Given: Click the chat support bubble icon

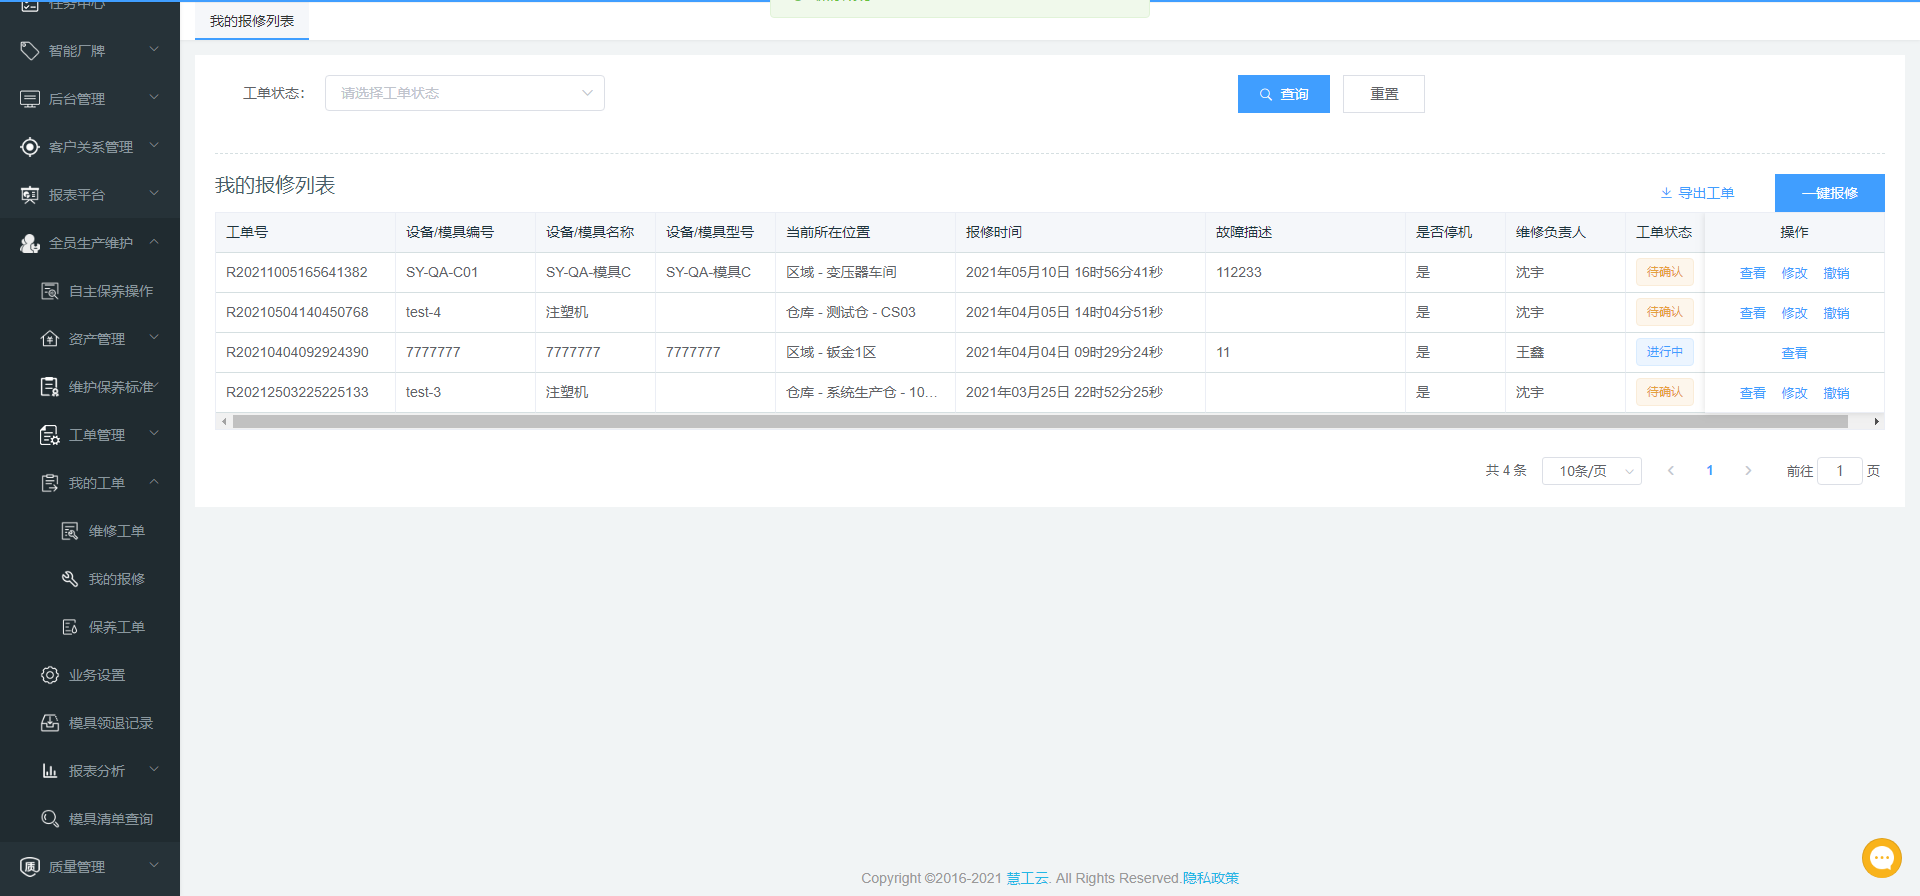Looking at the screenshot, I should pyautogui.click(x=1881, y=857).
